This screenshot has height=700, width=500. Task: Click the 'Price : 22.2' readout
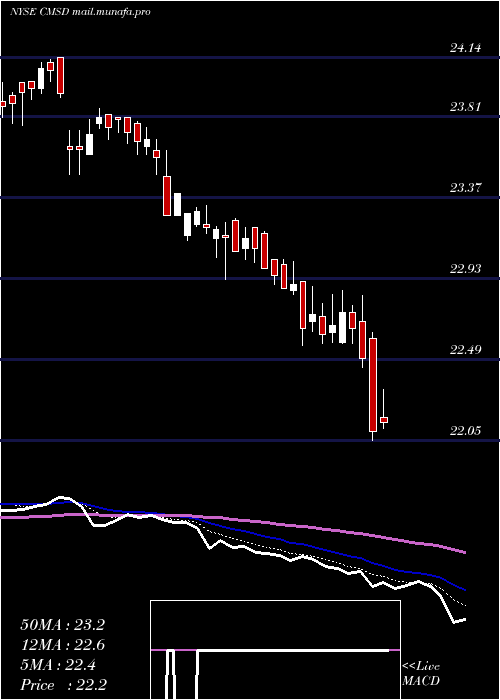coord(62,685)
